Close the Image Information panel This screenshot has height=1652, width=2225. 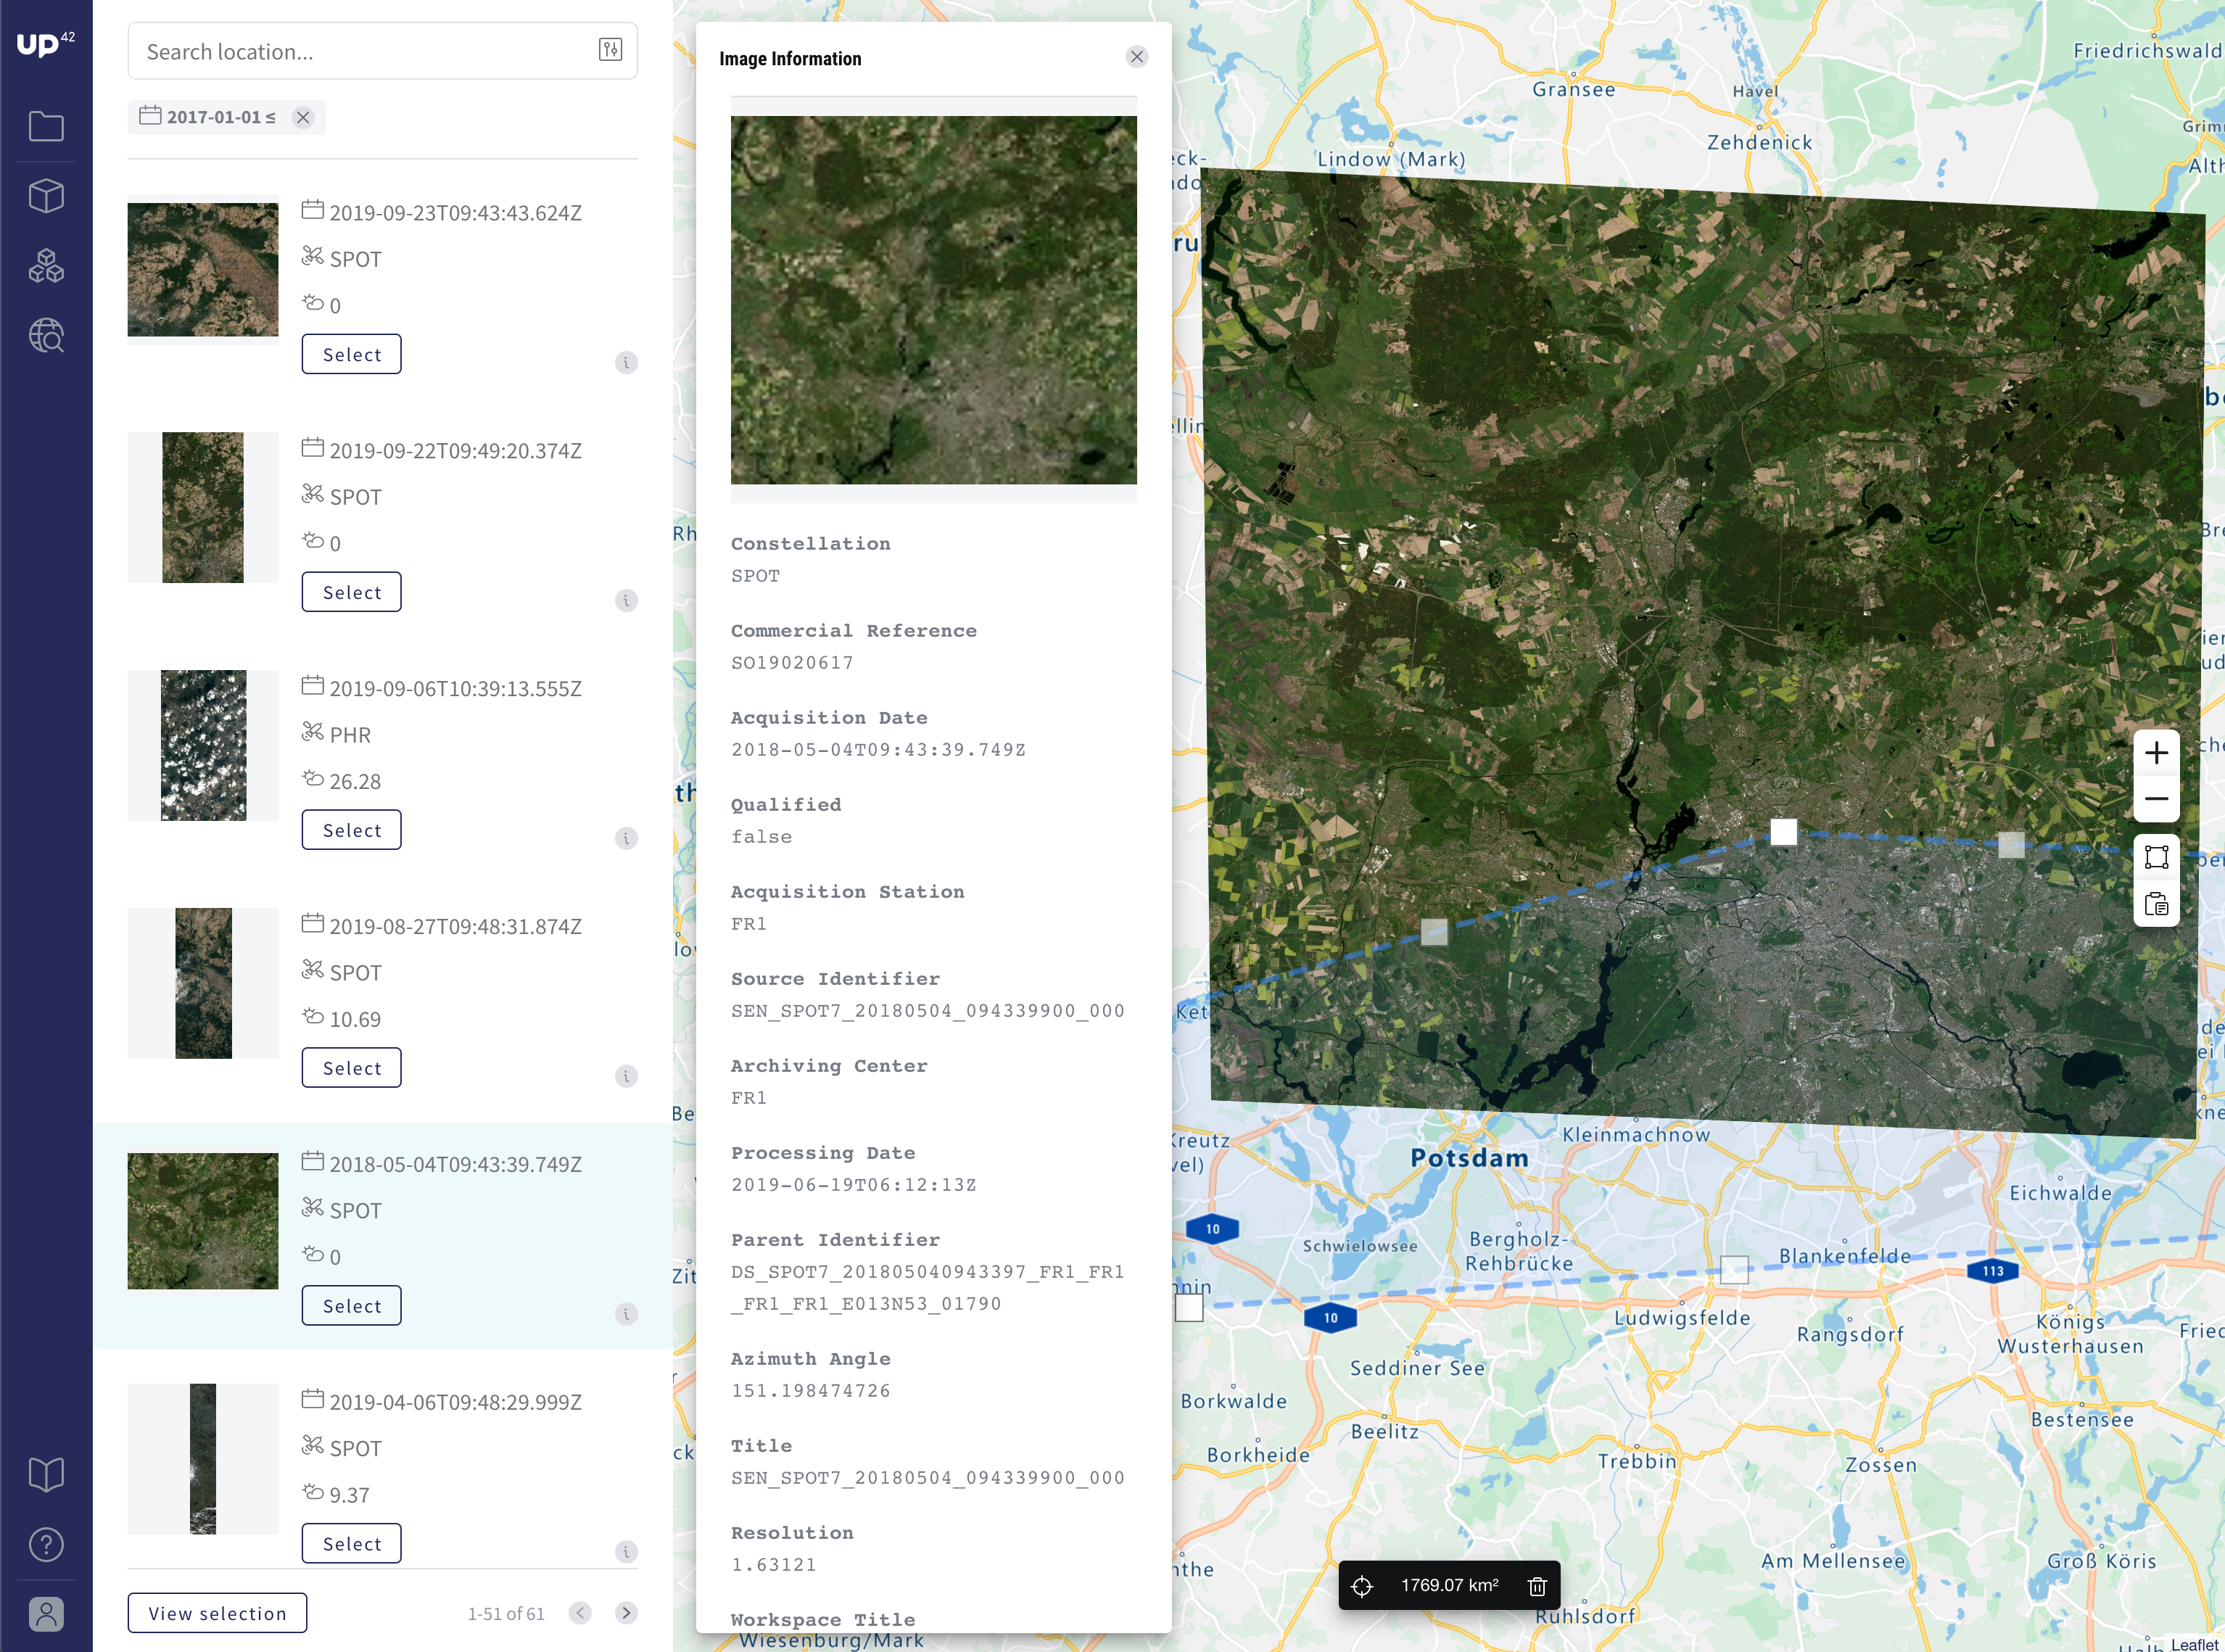pyautogui.click(x=1136, y=57)
